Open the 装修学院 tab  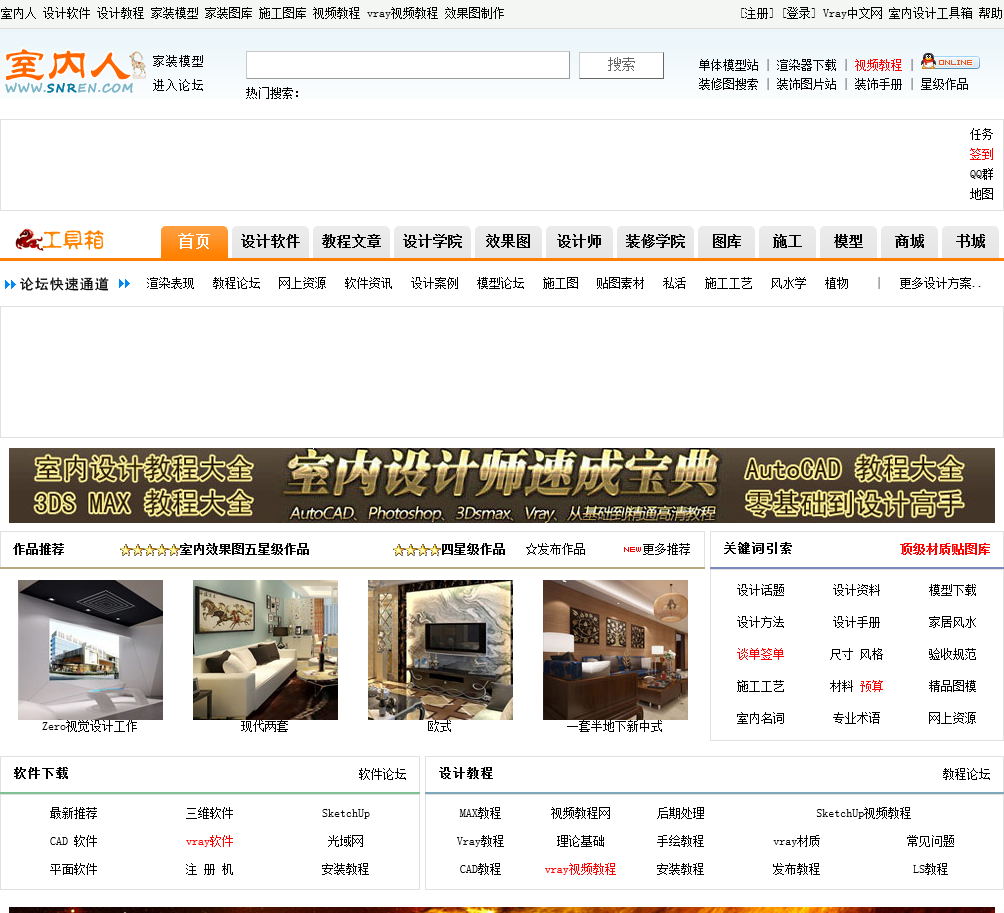[x=655, y=241]
